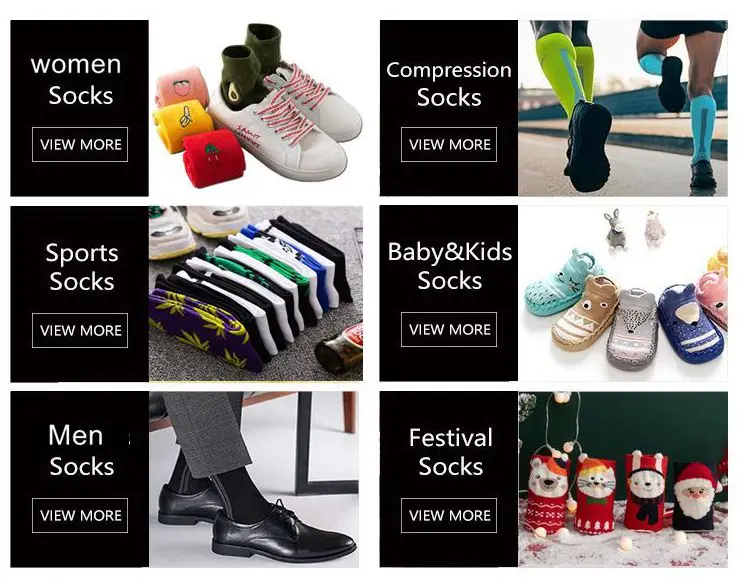Click VIEW MORE under Festival Socks
Image resolution: width=739 pixels, height=581 pixels.
point(449,516)
